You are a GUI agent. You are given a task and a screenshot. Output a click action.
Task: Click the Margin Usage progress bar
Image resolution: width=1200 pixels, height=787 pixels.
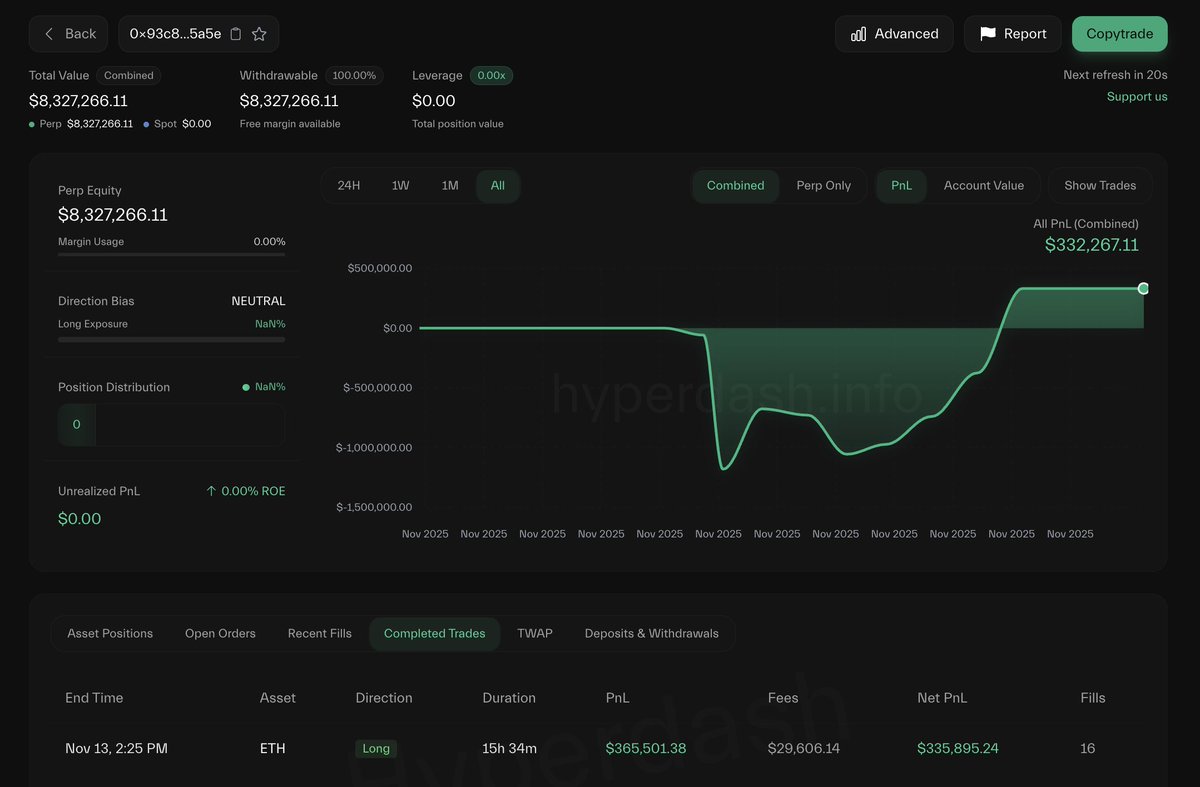point(170,253)
